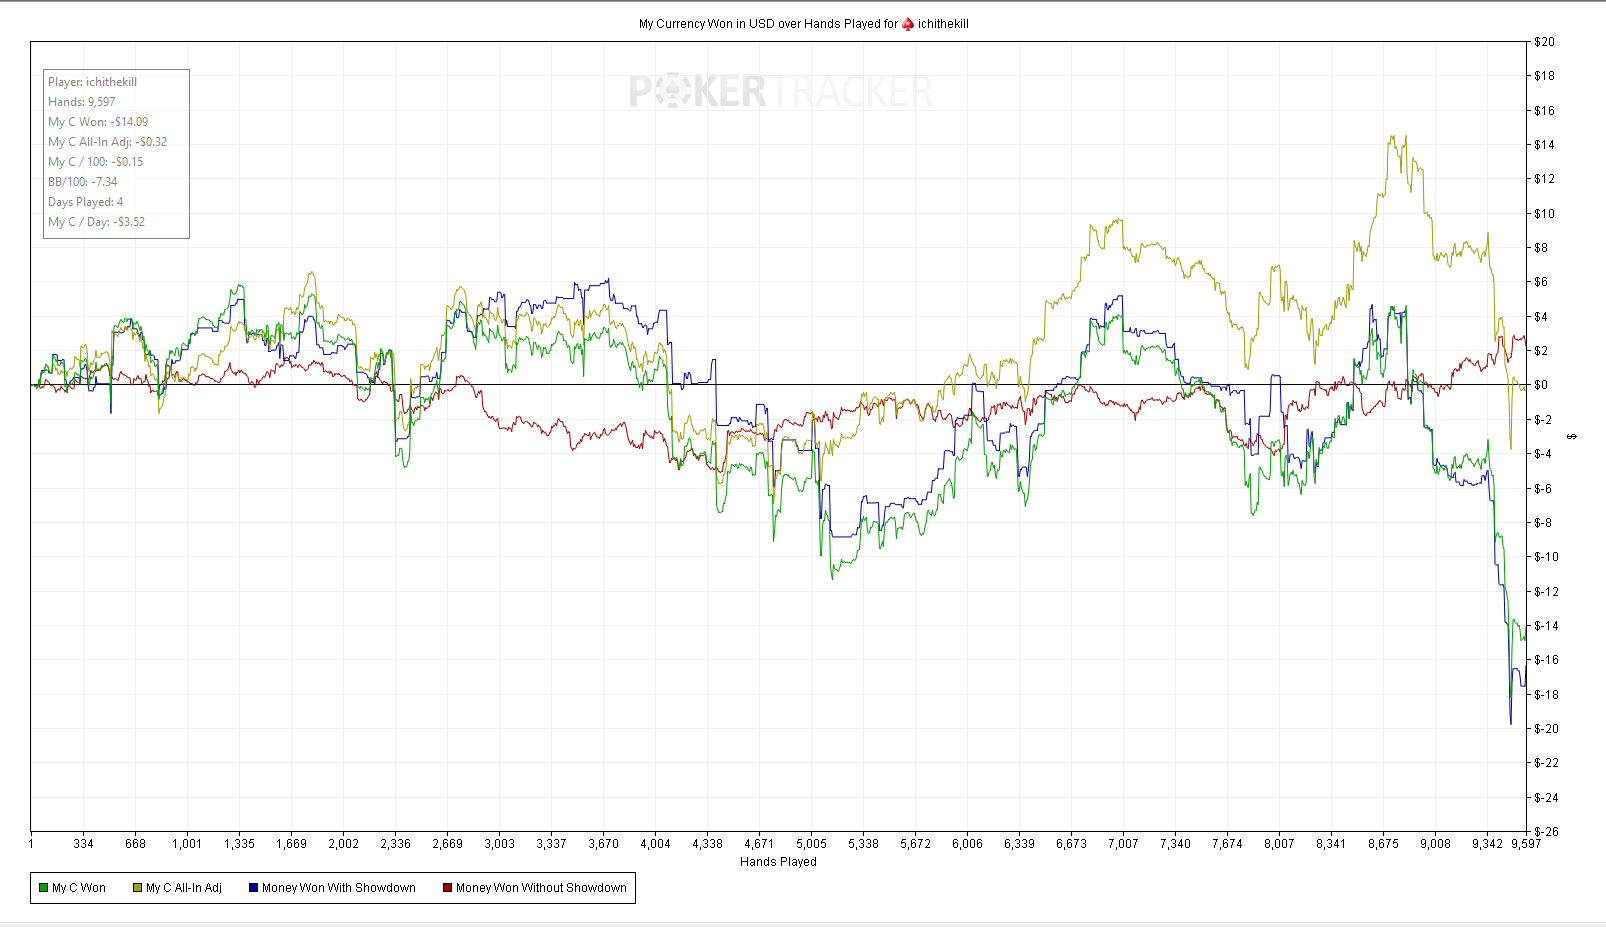Image resolution: width=1606 pixels, height=927 pixels.
Task: Click the '$-8' y-axis tick label
Action: [1543, 523]
